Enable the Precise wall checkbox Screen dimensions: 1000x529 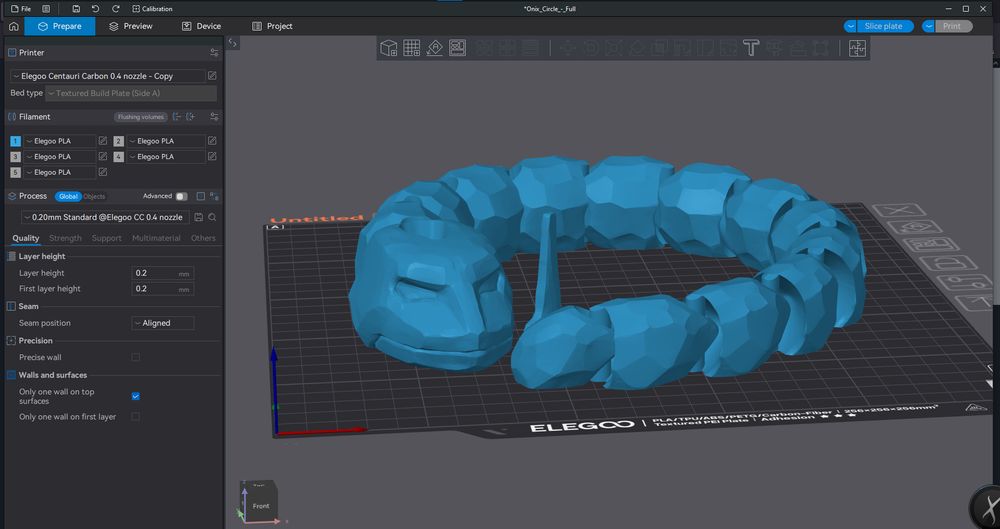pyautogui.click(x=136, y=357)
